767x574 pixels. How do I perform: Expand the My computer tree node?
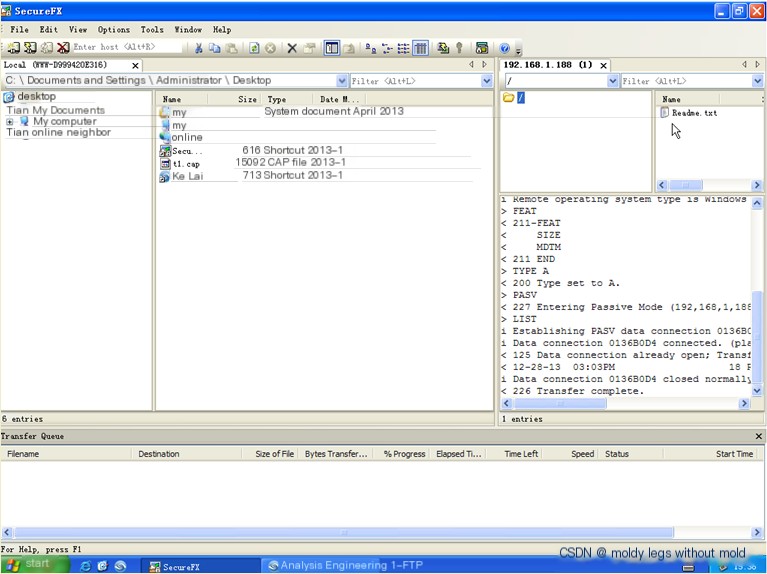pos(9,122)
